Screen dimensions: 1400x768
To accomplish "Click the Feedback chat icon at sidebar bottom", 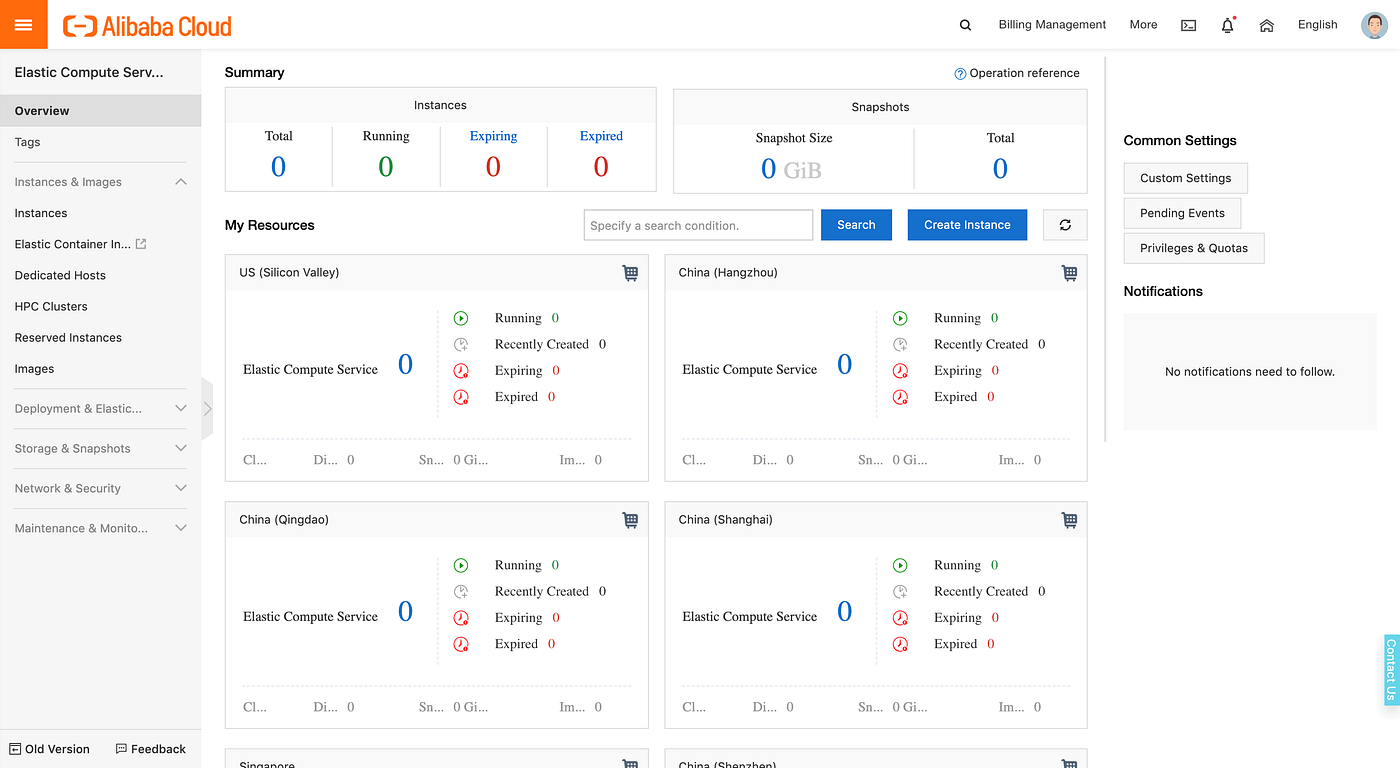I will (x=121, y=749).
